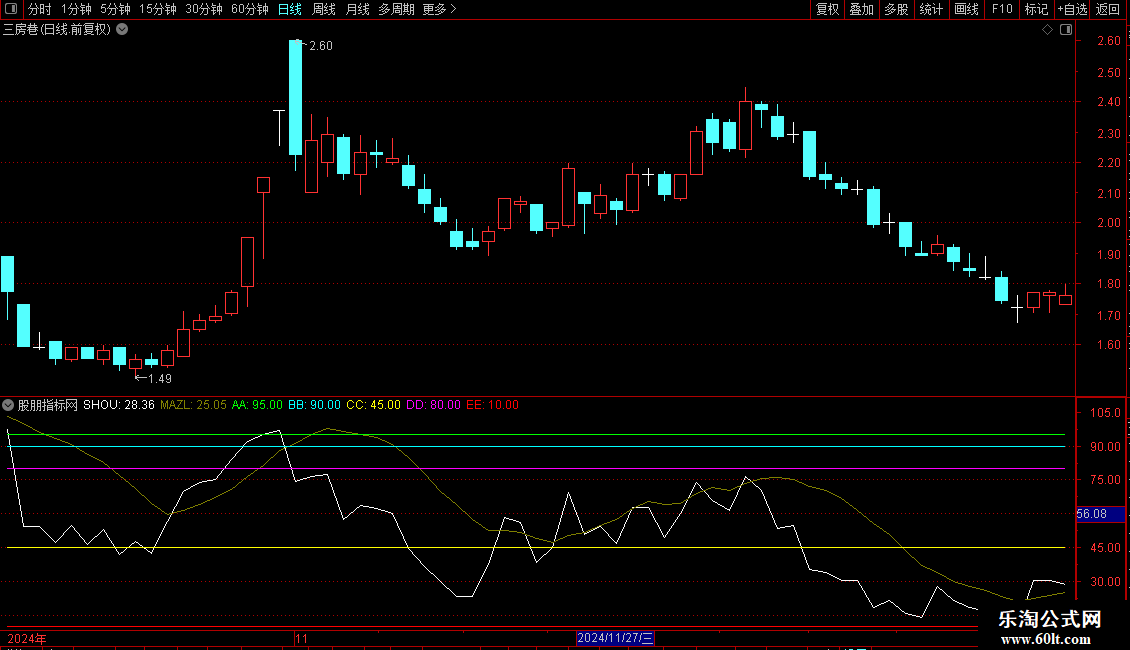Viewport: 1130px width, 650px height.
Task: Select the 1分钟 period tab
Action: coord(76,9)
